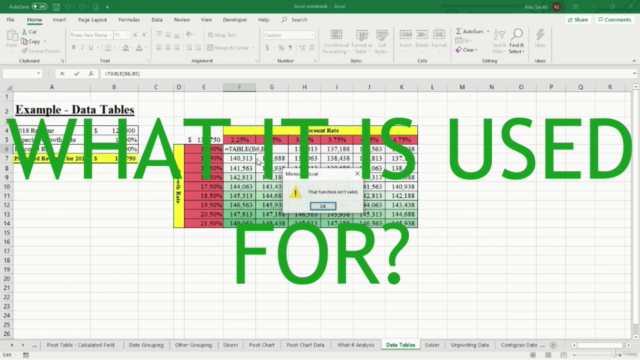Open the font size dropdown
This screenshot has width=640, height=360.
[x=127, y=35]
